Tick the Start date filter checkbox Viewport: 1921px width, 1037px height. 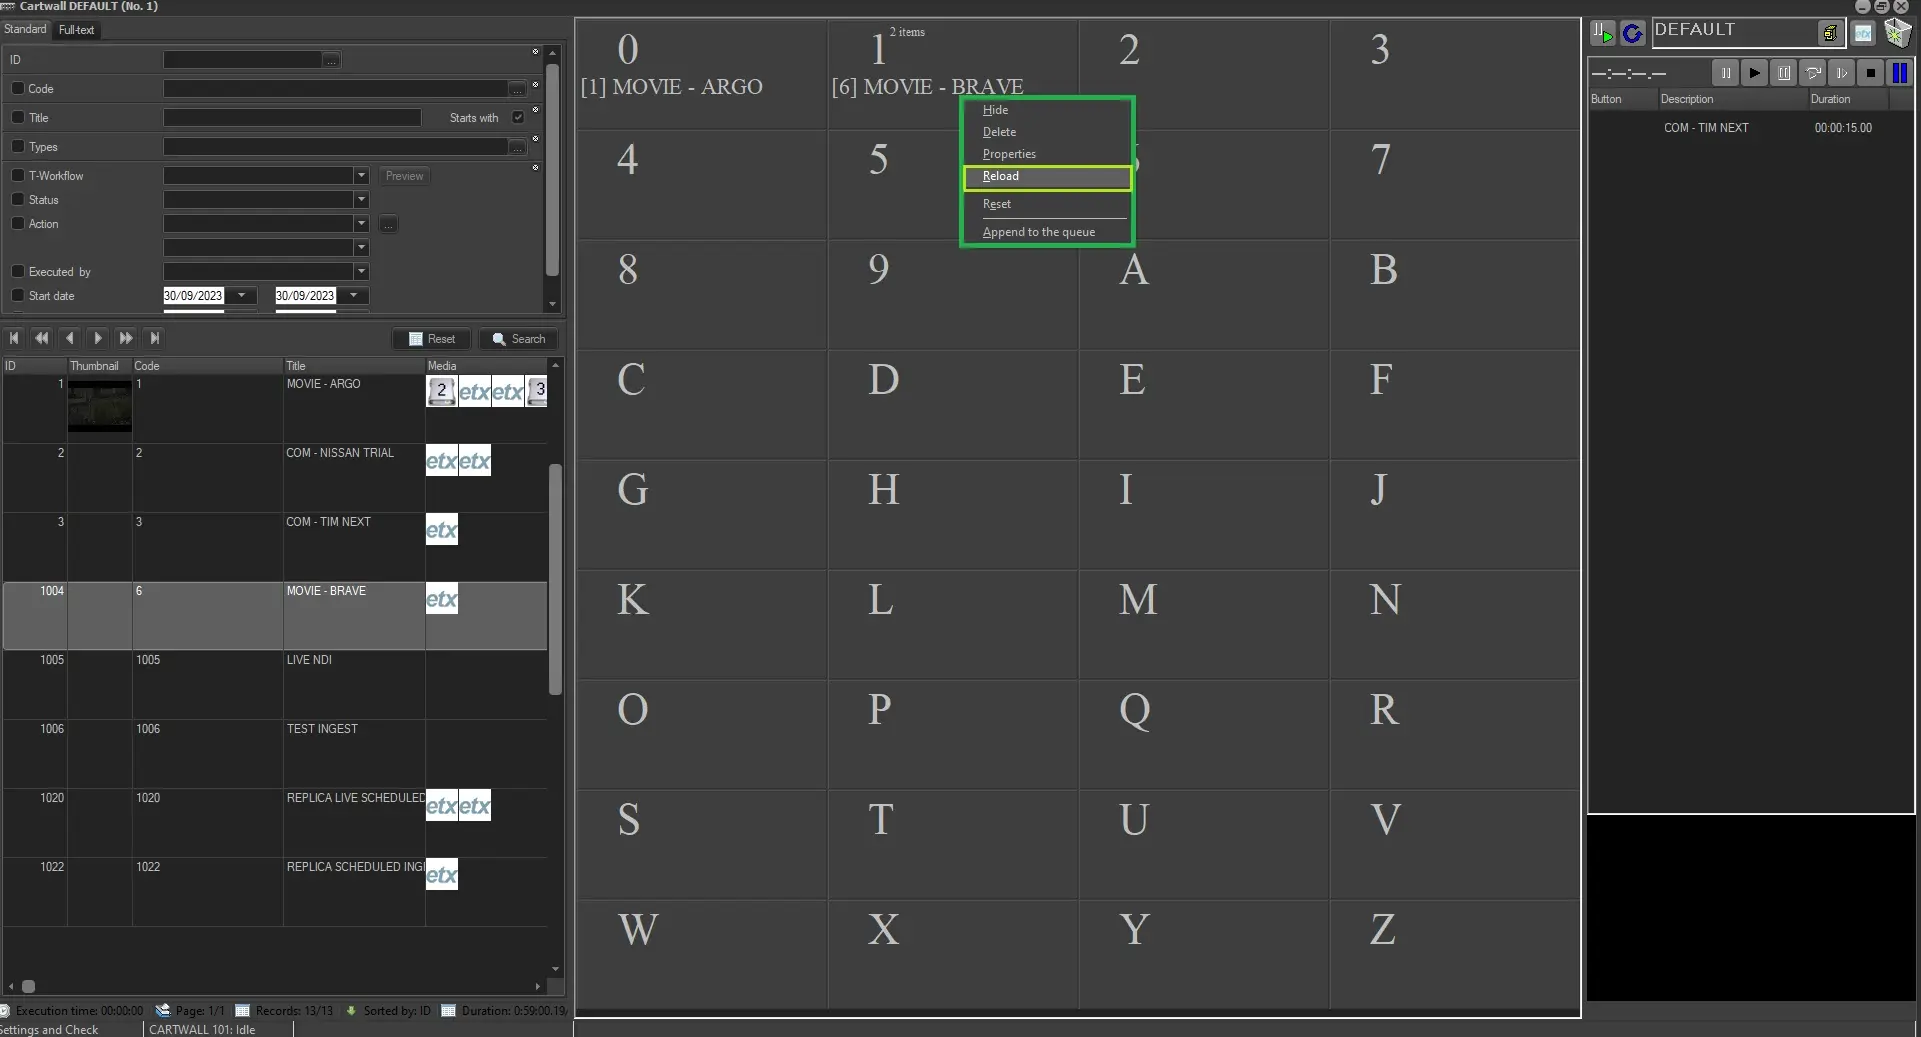coord(18,296)
